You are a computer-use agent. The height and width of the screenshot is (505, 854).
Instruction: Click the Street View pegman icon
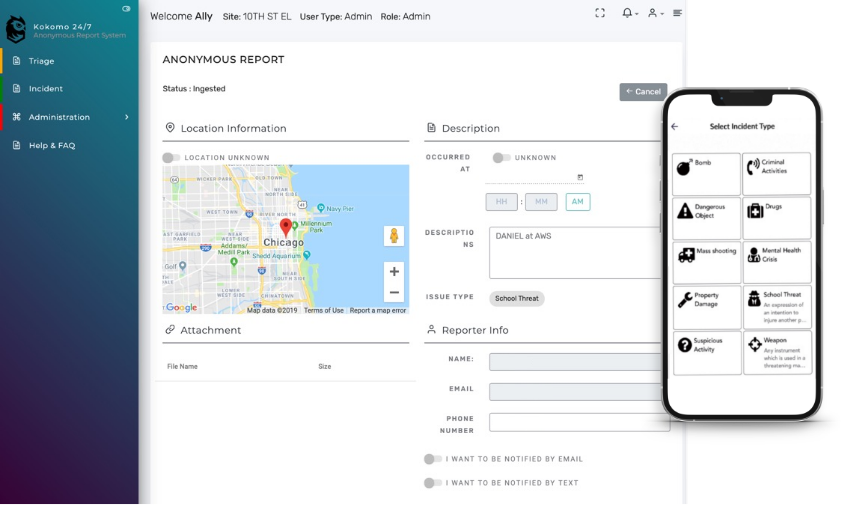point(394,236)
